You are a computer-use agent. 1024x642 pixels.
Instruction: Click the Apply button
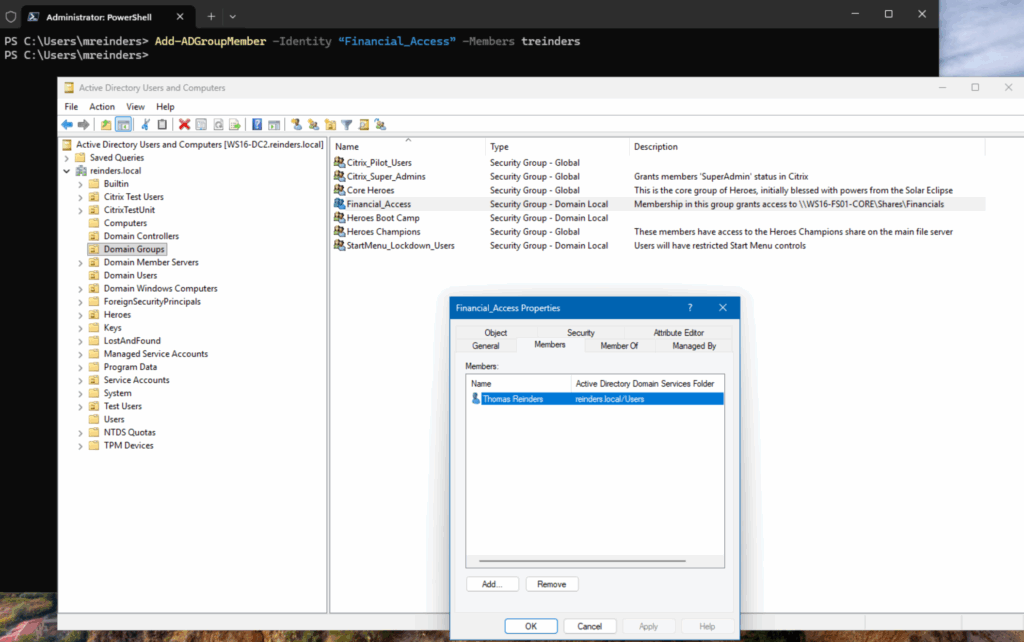pos(650,625)
